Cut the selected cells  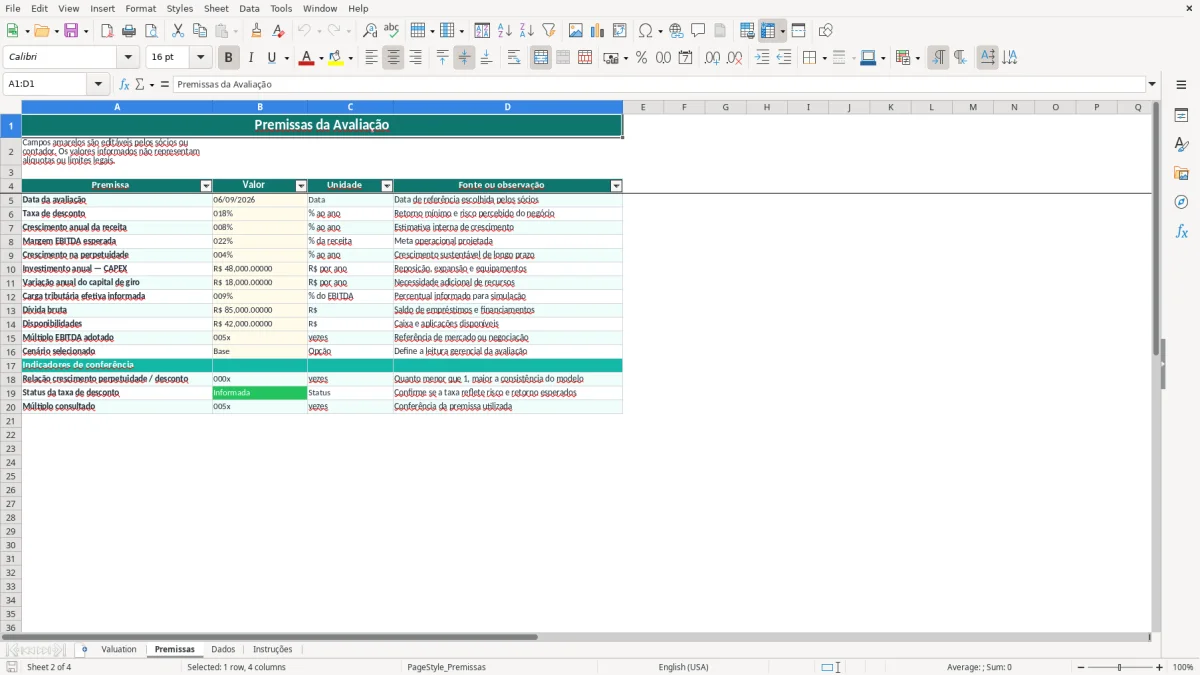click(178, 31)
